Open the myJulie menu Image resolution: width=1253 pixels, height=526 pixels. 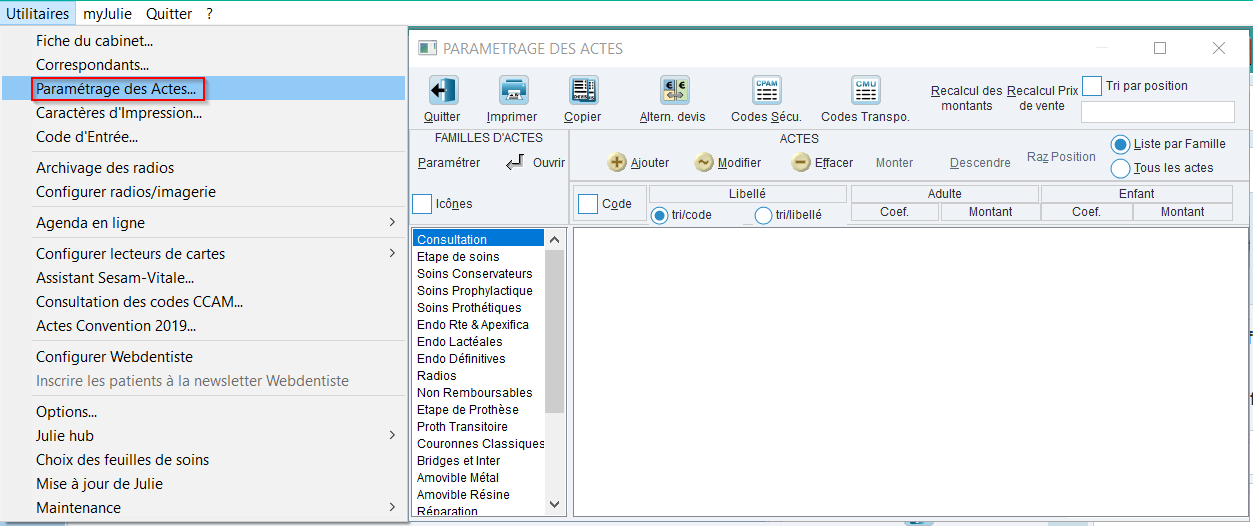coord(107,14)
